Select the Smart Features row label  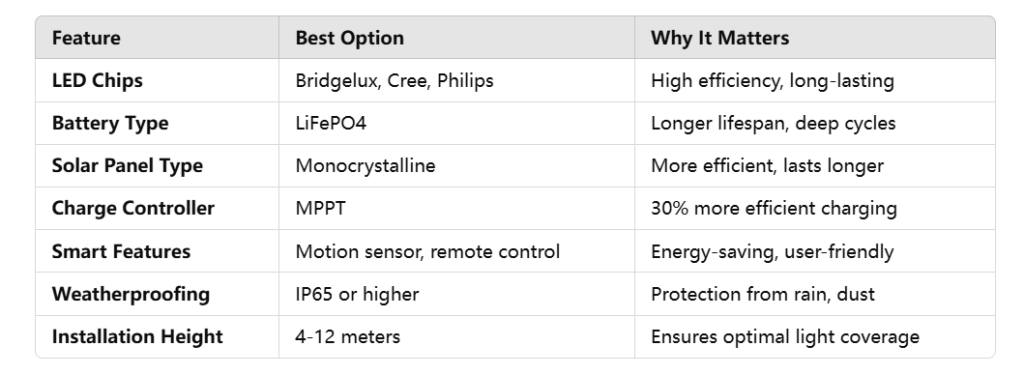pyautogui.click(x=121, y=252)
